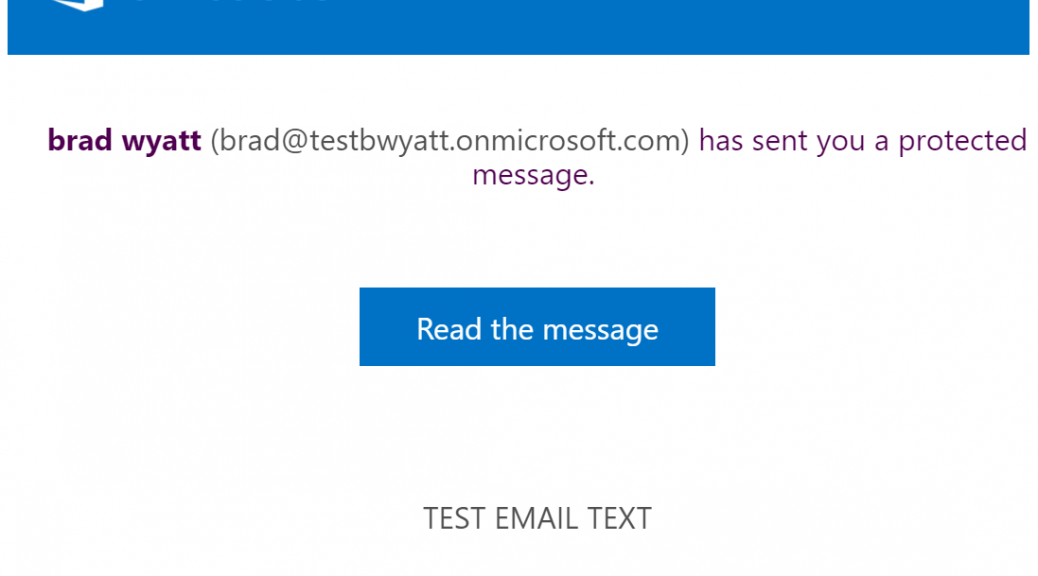Click the bold first name 'brad'
The image size is (1038, 576).
point(80,140)
